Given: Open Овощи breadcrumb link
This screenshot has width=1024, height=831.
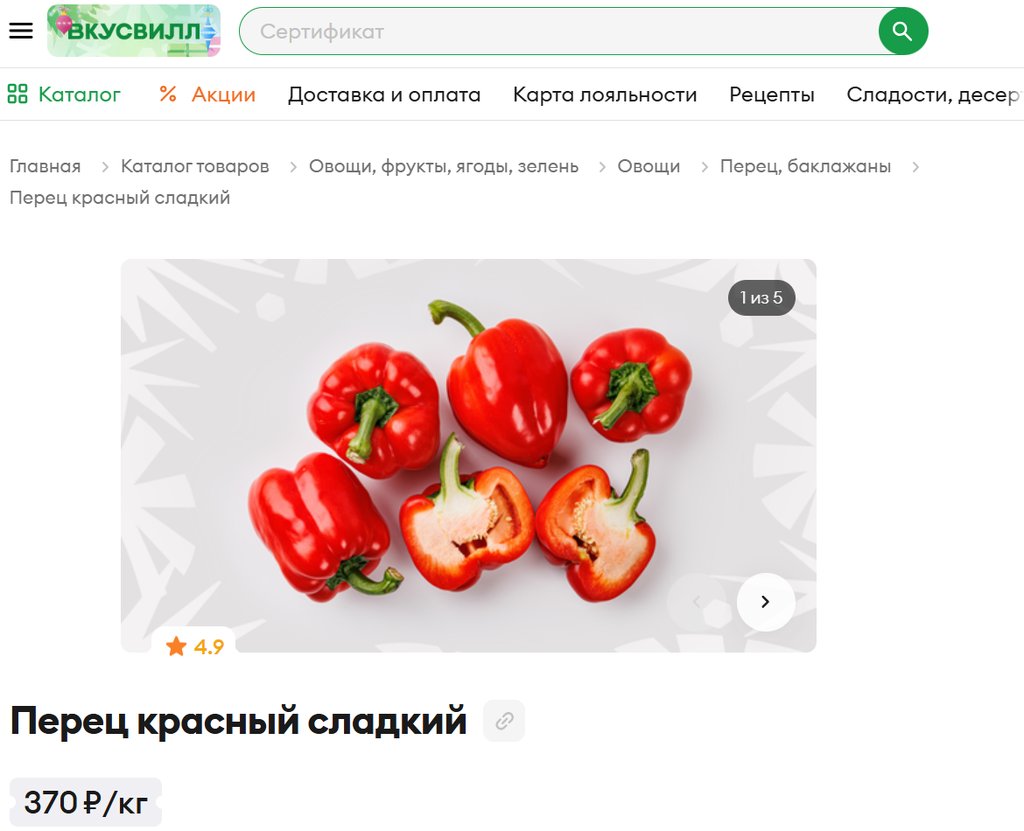Looking at the screenshot, I should [648, 167].
